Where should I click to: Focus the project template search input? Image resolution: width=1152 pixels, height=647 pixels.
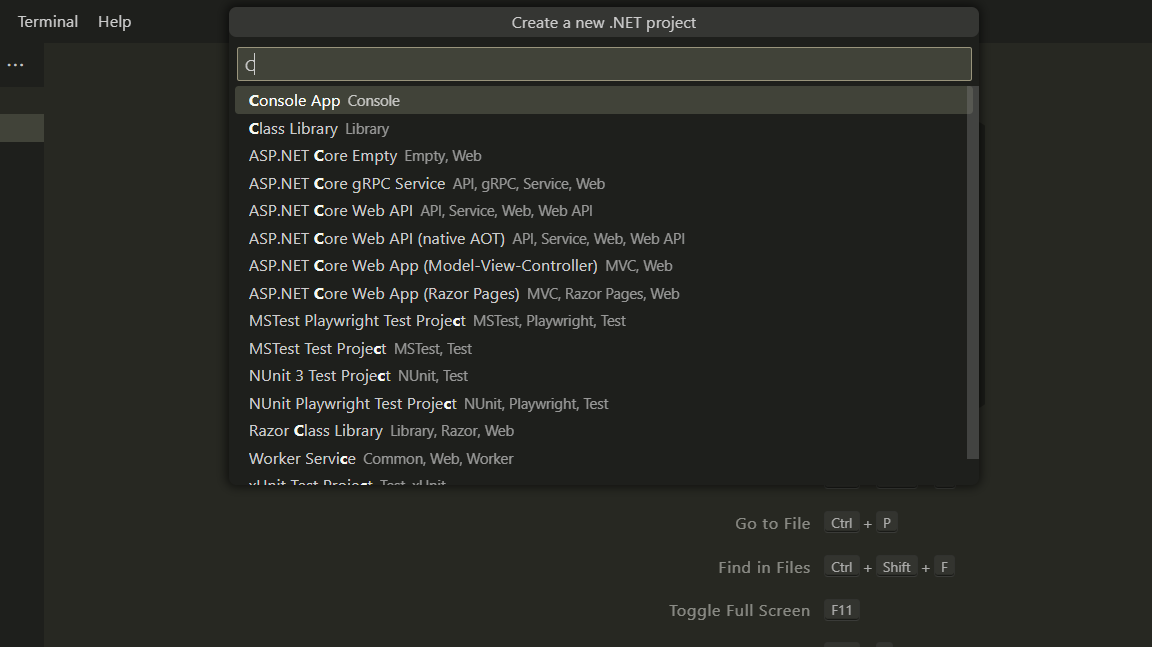pos(604,64)
